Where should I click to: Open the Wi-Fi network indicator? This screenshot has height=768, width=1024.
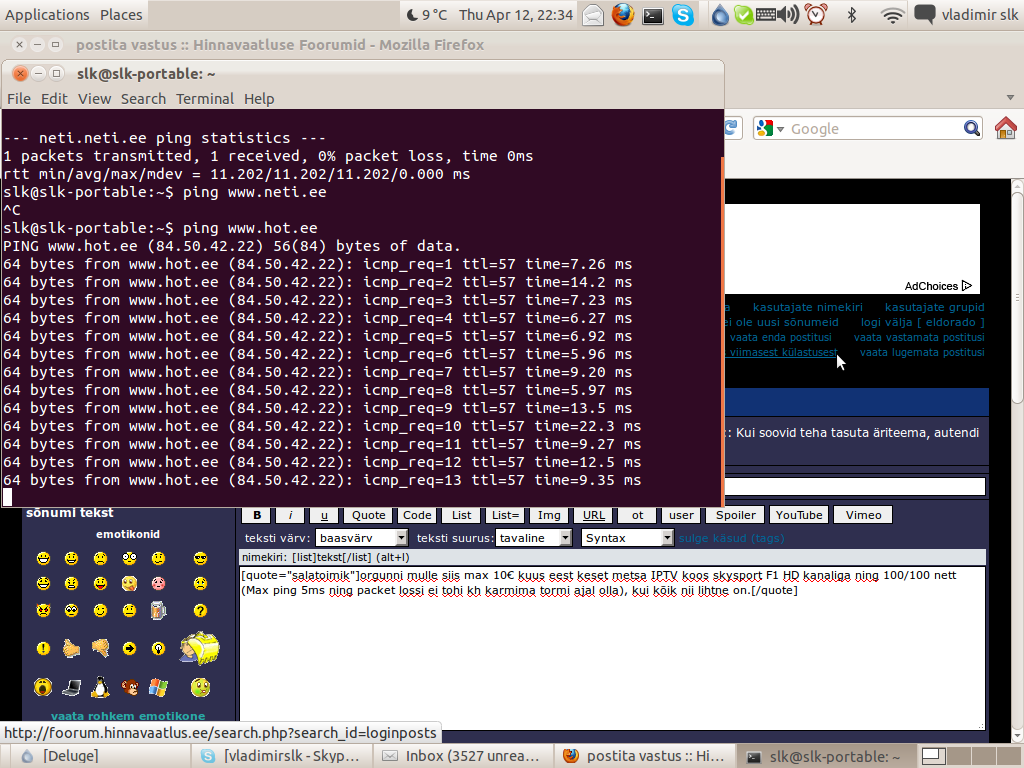(x=892, y=15)
